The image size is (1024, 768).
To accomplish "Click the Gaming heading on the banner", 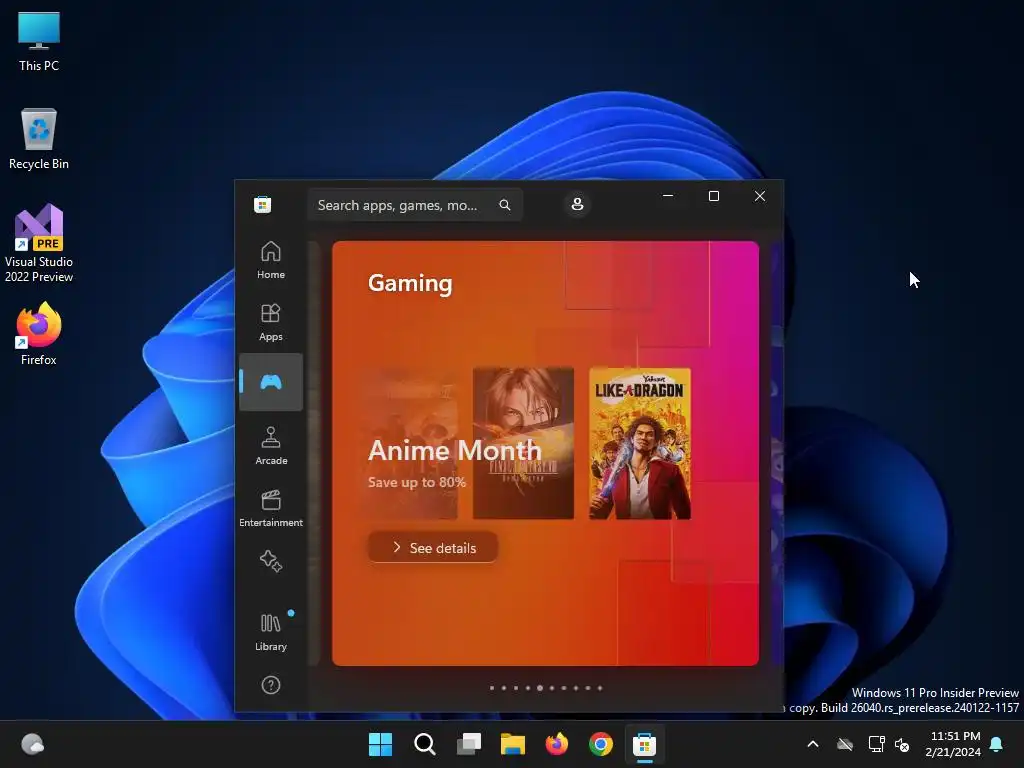I will click(x=410, y=283).
